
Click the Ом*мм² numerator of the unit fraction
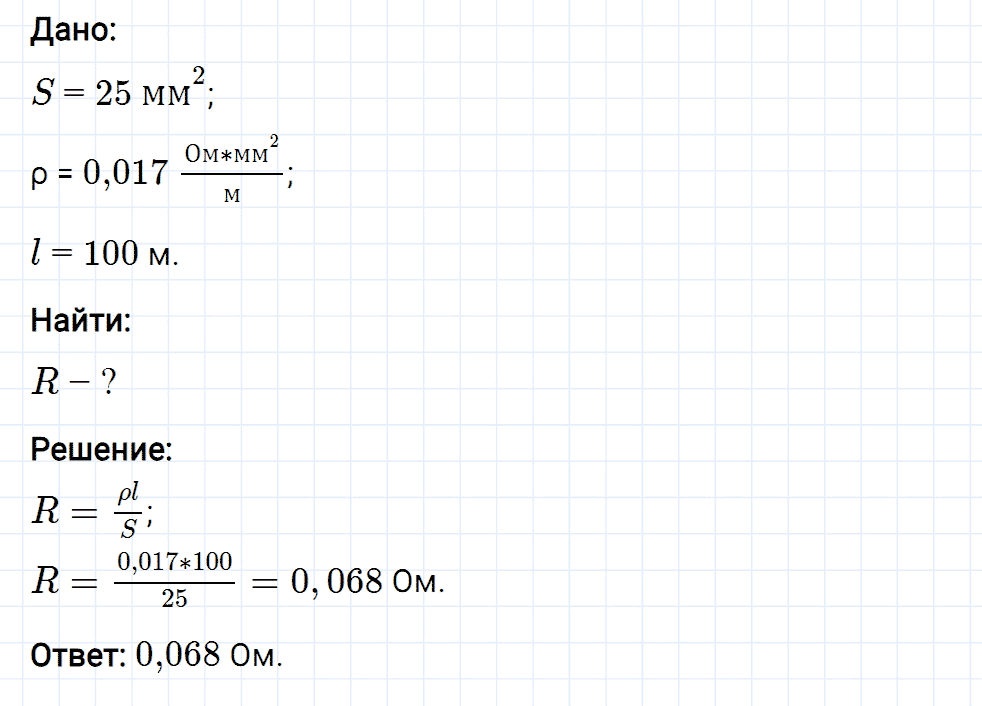pyautogui.click(x=232, y=151)
